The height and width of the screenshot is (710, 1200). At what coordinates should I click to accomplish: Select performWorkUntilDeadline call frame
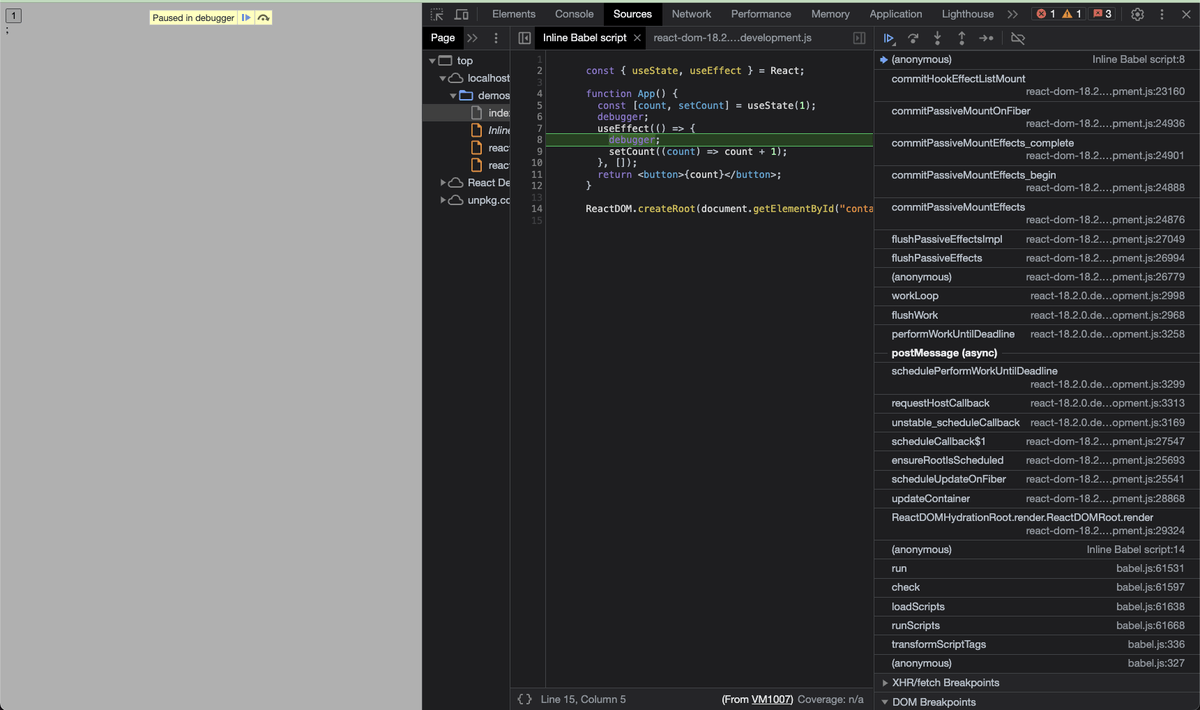[1037, 334]
